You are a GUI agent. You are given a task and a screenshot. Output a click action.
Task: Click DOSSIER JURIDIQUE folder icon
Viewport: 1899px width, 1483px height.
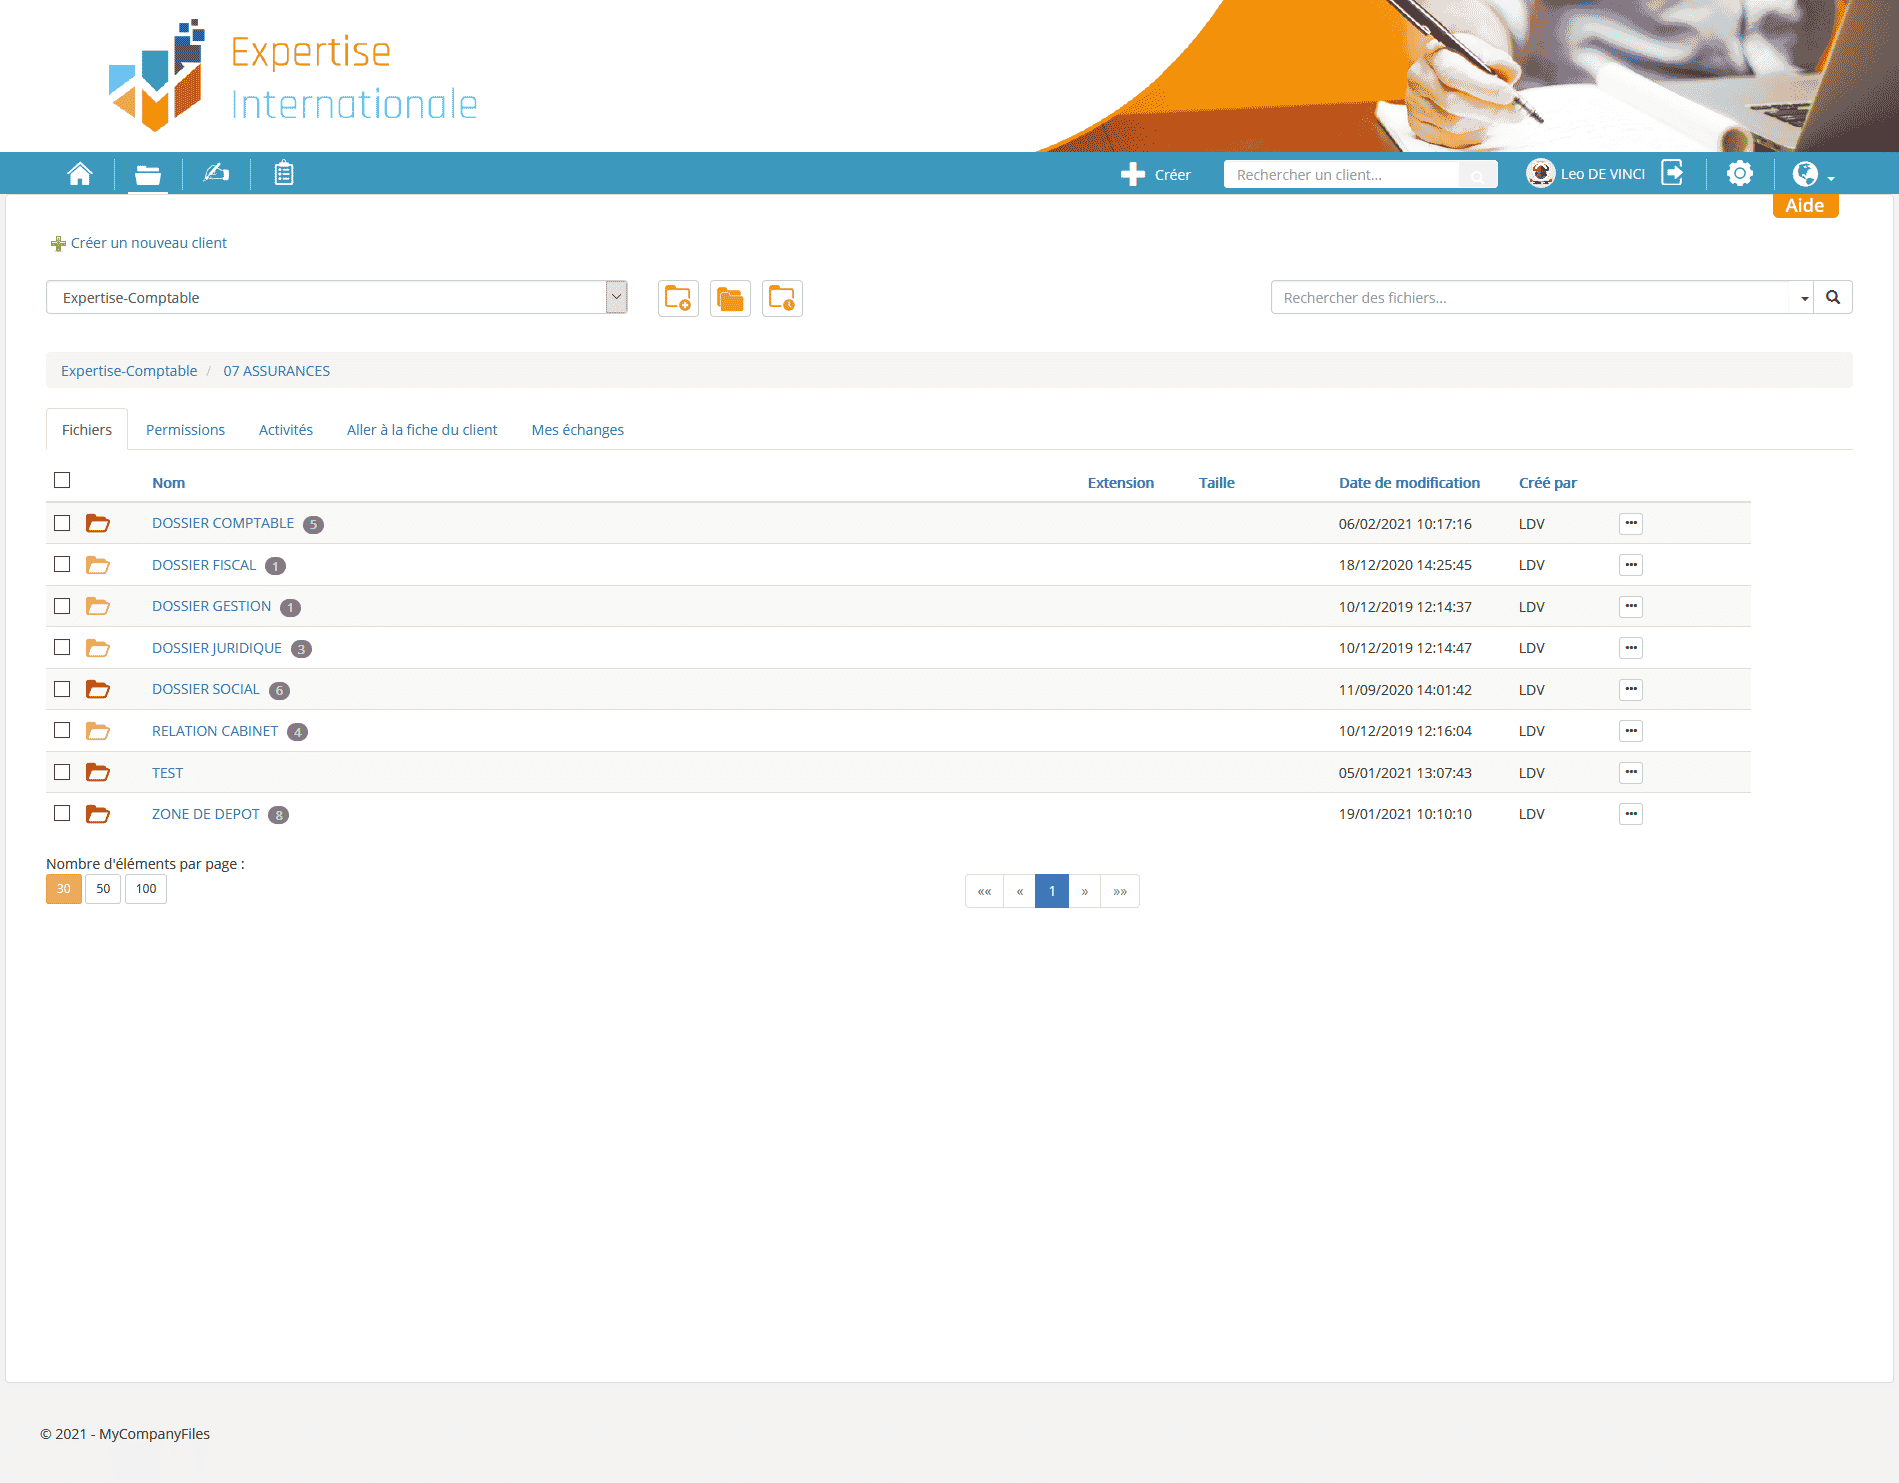(98, 648)
